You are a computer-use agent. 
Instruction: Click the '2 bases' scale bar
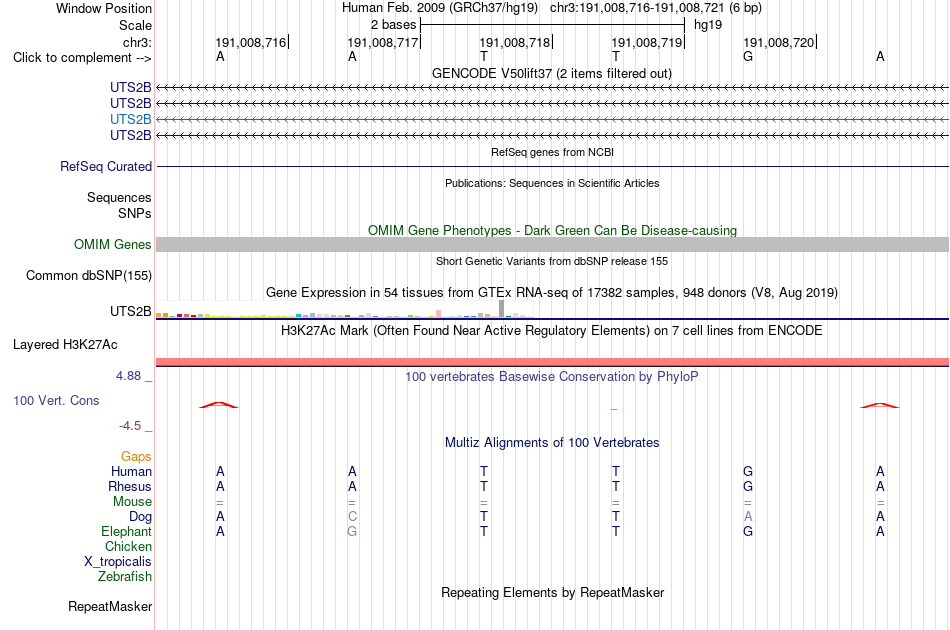point(553,25)
